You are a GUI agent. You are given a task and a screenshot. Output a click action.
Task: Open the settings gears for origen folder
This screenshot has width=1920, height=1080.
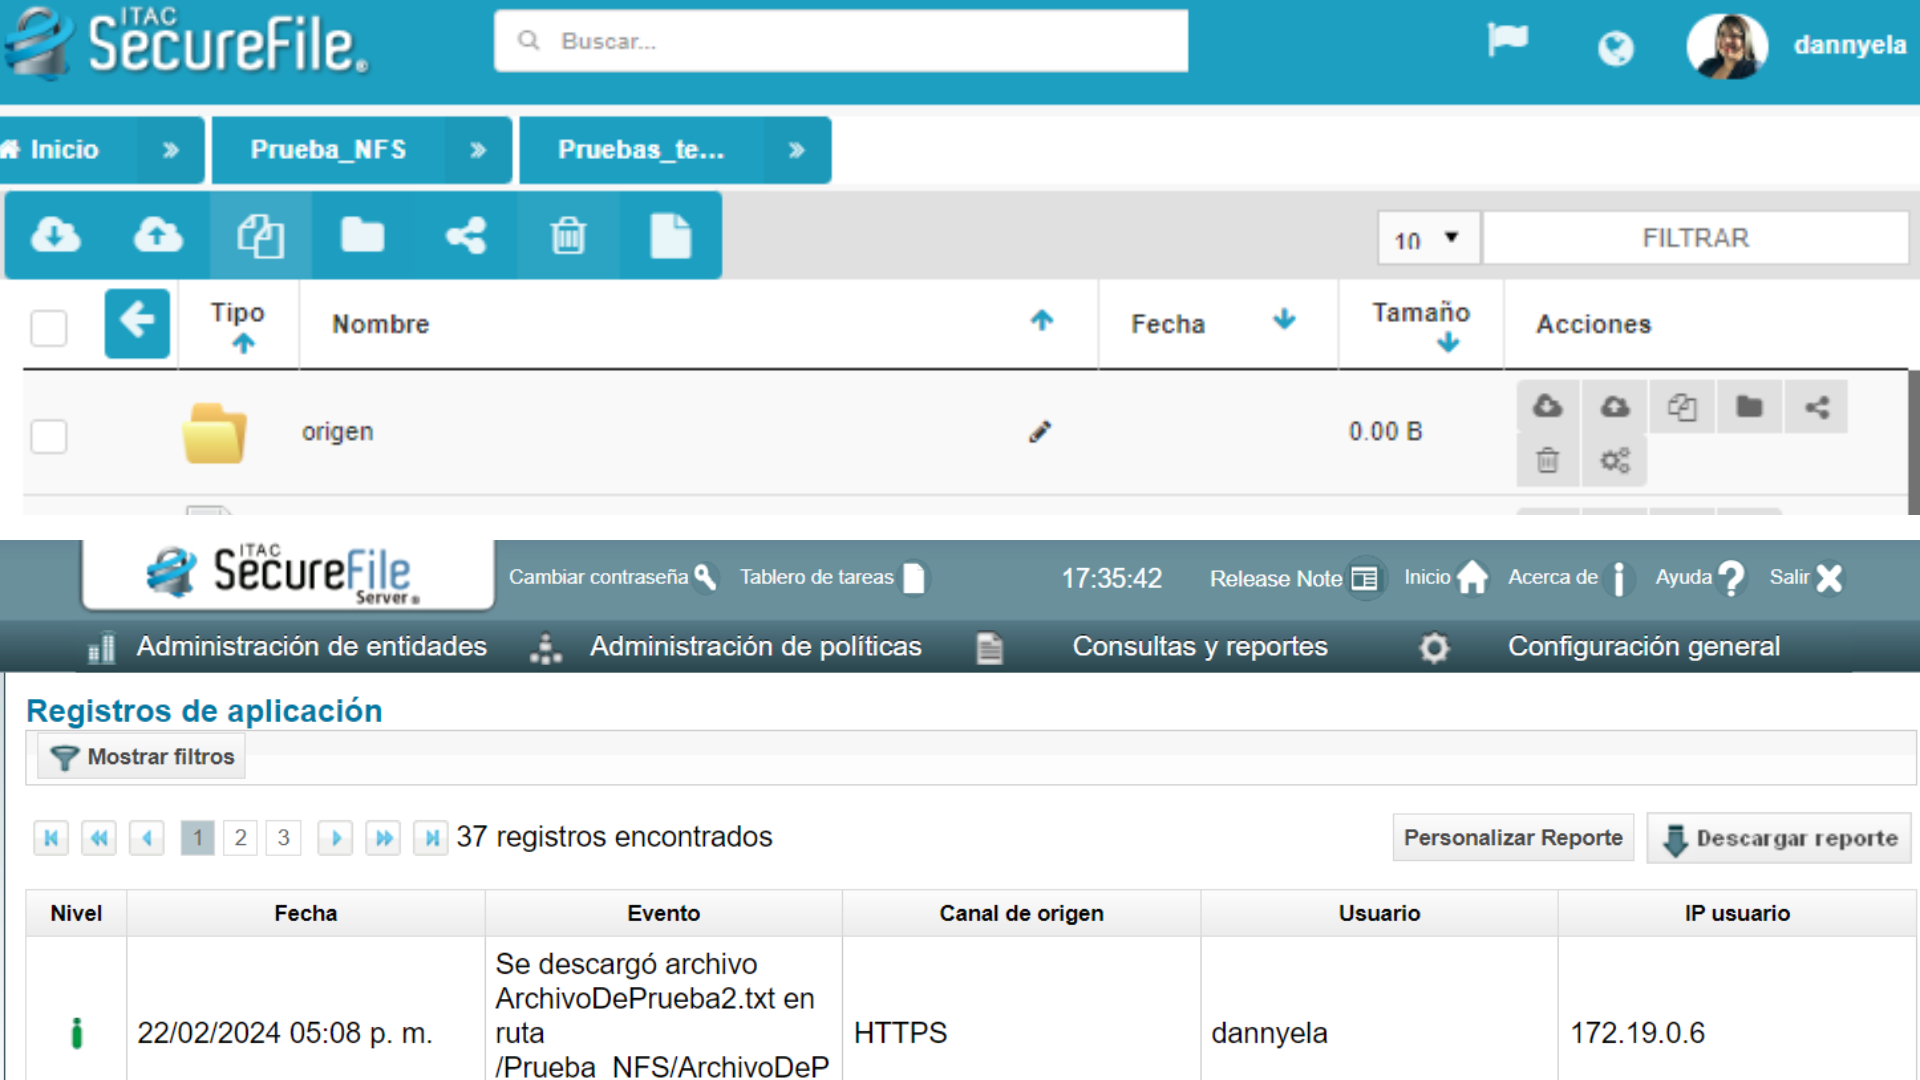(x=1614, y=461)
